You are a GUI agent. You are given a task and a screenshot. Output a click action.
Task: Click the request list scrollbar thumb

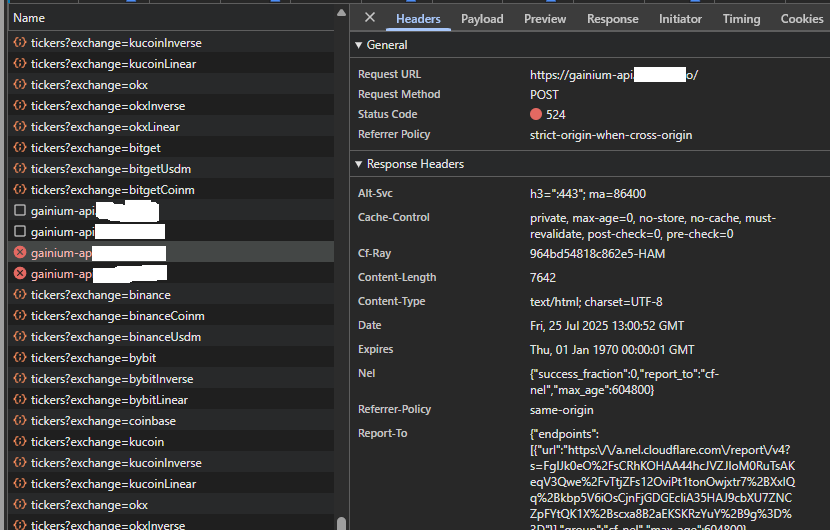pos(341,523)
